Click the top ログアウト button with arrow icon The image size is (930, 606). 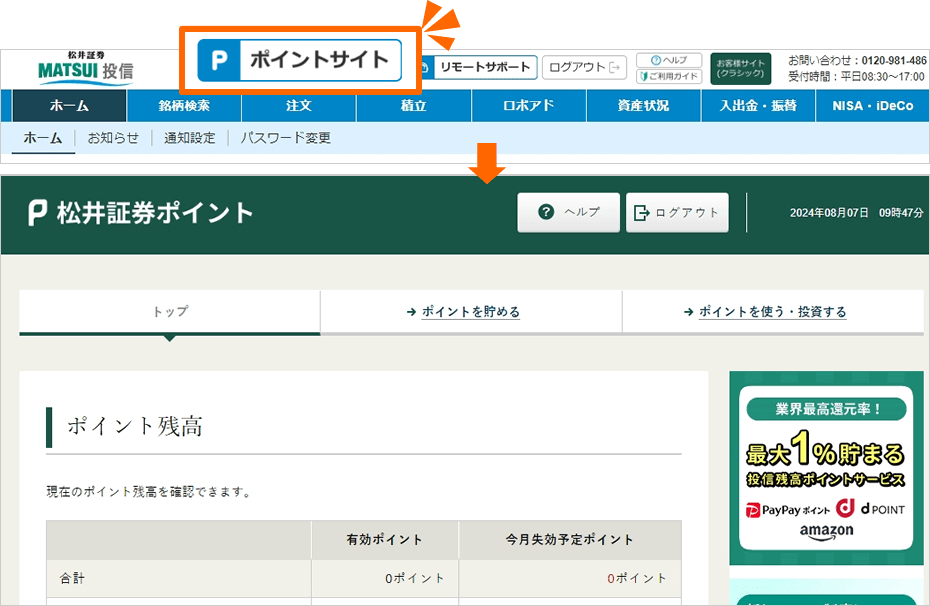(x=584, y=67)
